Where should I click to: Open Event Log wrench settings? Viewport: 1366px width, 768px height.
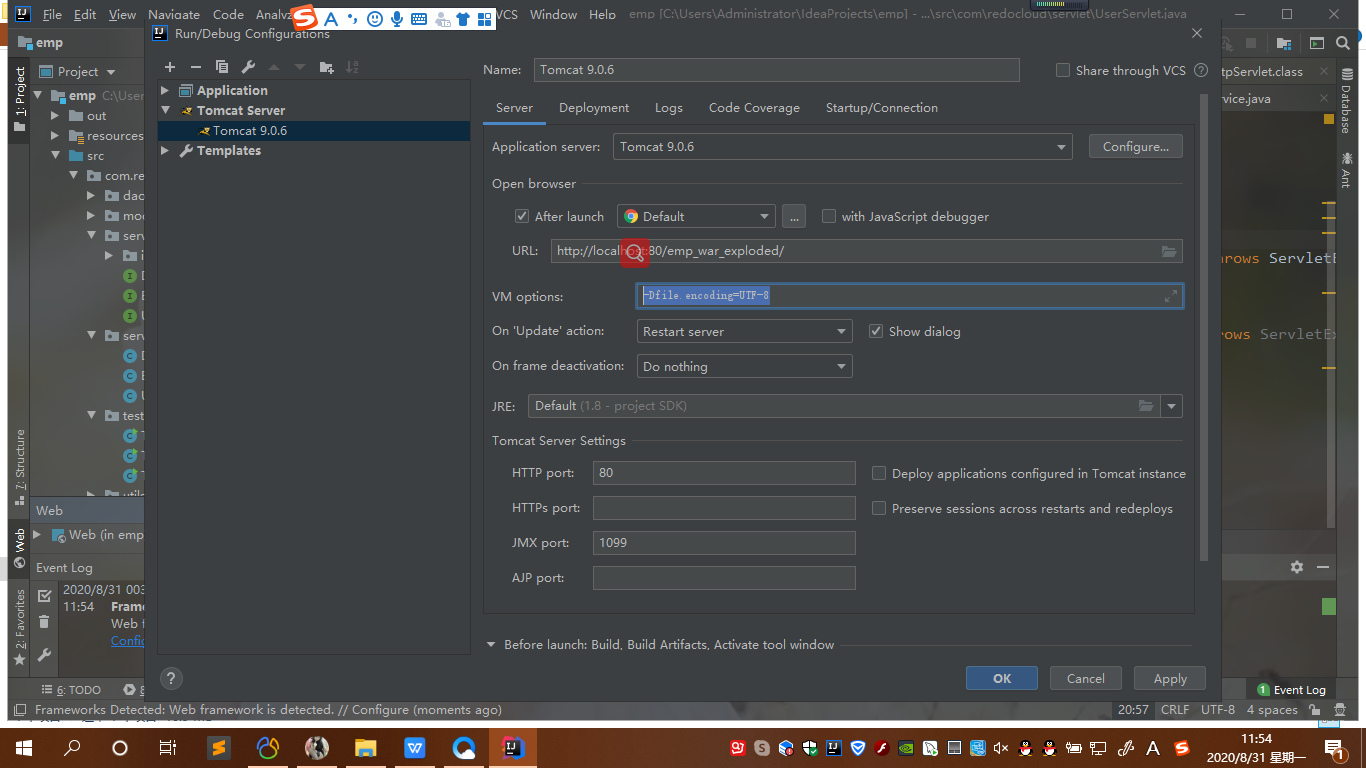coord(44,655)
